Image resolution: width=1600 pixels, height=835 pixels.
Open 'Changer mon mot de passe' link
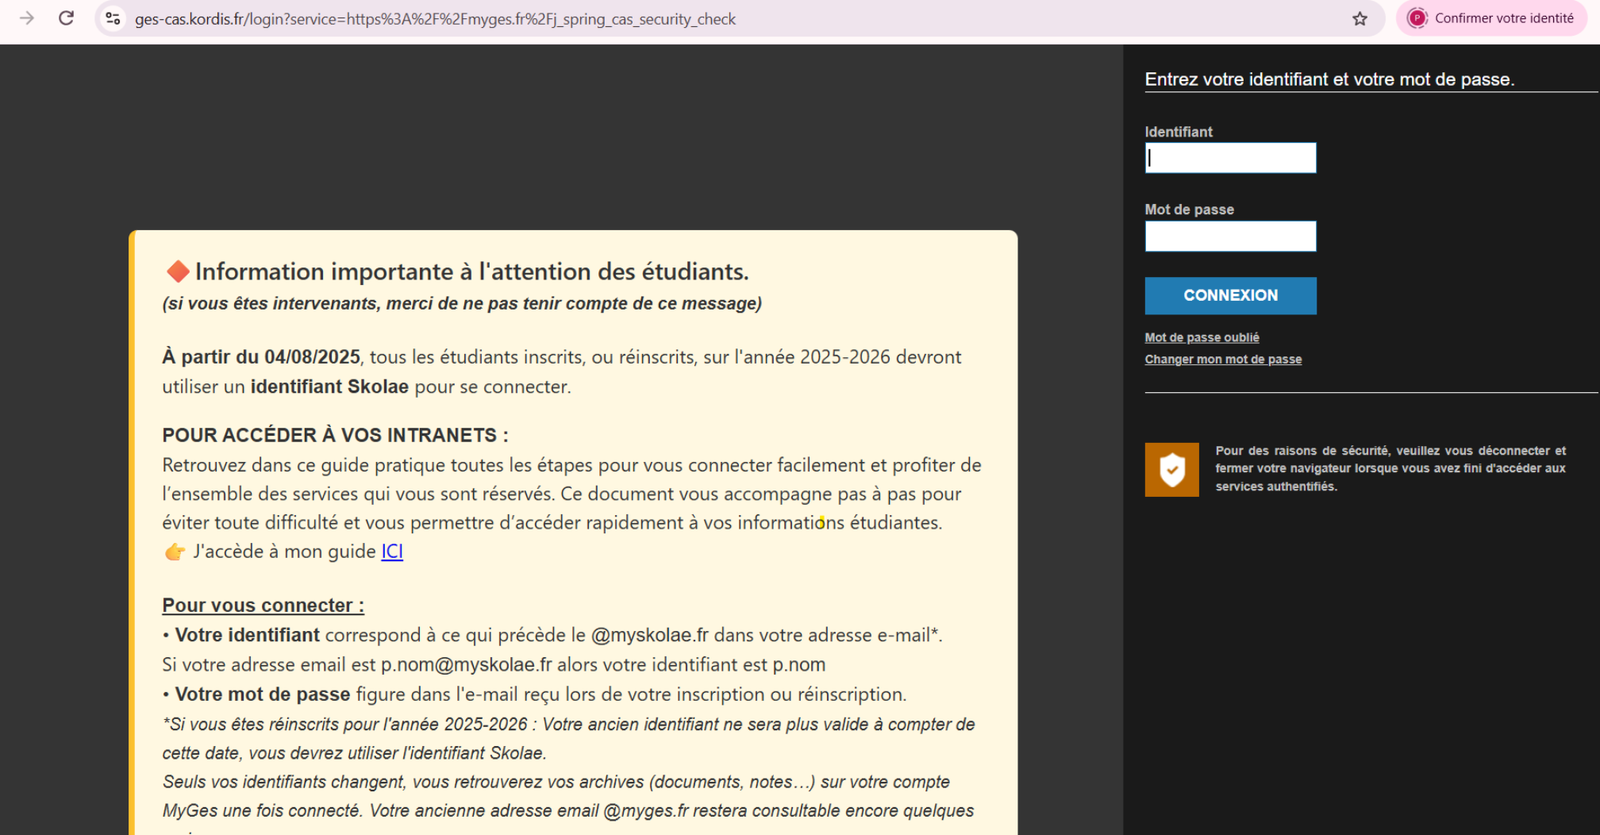(x=1223, y=360)
